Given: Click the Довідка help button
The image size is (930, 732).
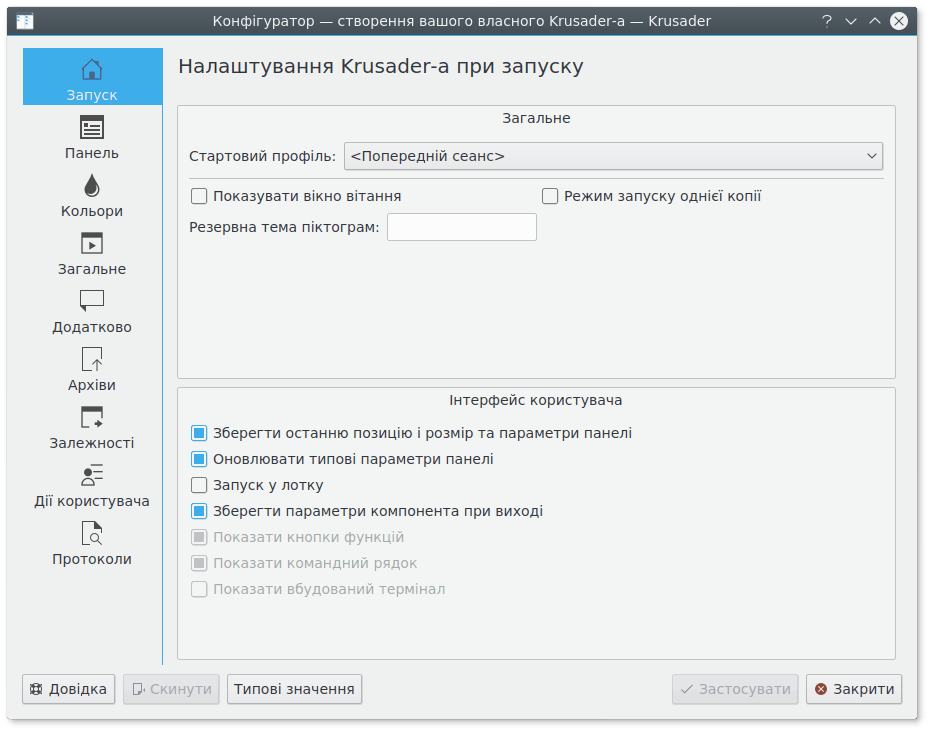Looking at the screenshot, I should pos(69,689).
